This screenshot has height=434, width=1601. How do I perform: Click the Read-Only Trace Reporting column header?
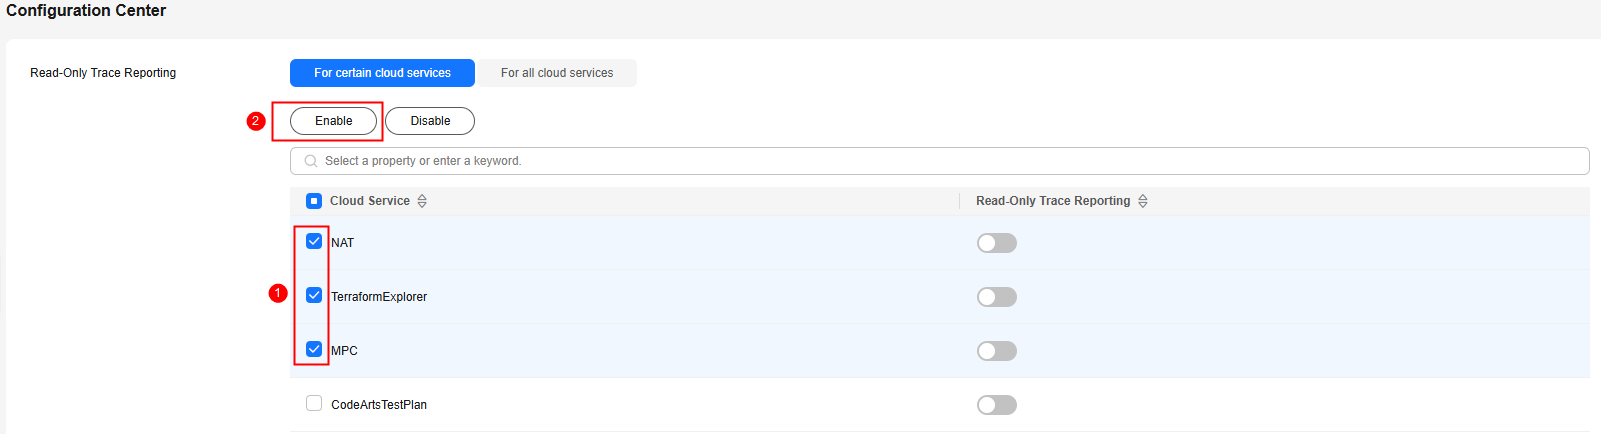(x=1052, y=201)
